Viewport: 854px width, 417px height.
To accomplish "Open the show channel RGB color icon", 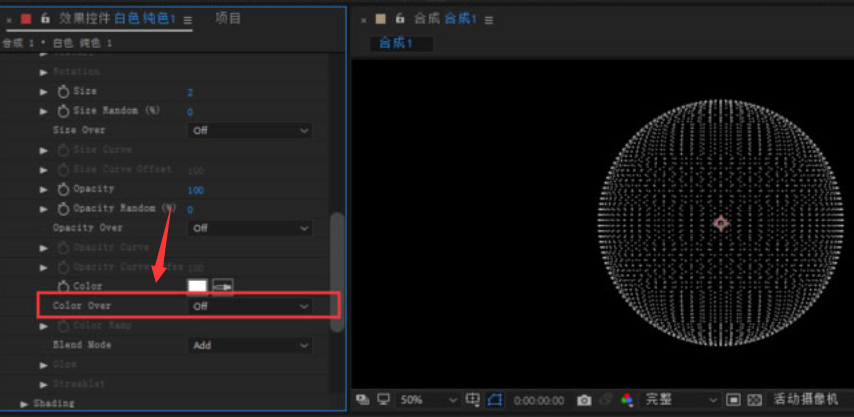I will tap(627, 400).
